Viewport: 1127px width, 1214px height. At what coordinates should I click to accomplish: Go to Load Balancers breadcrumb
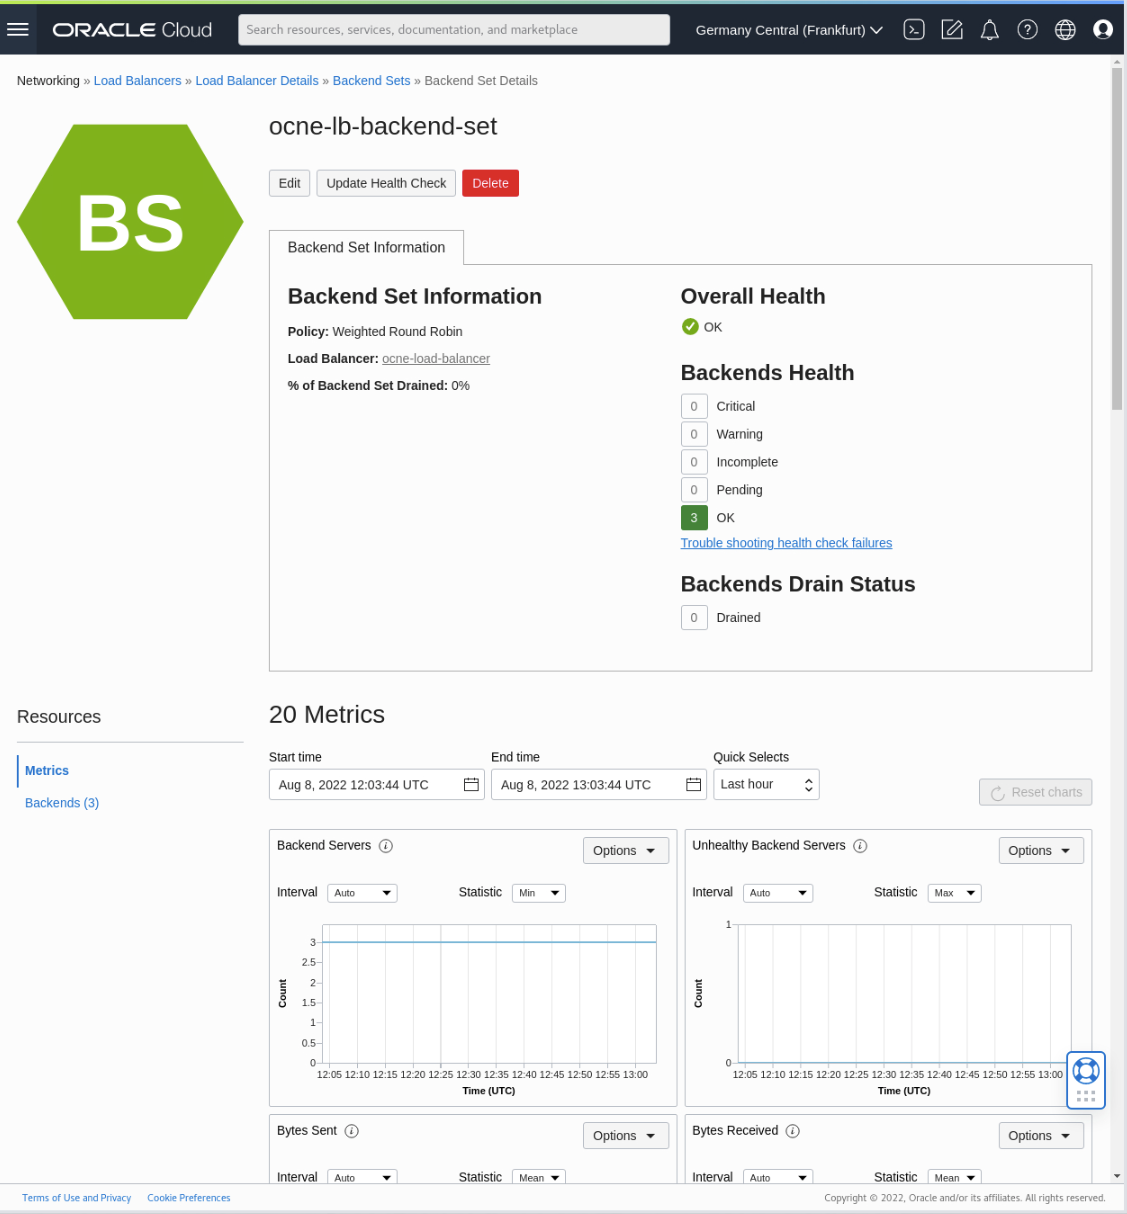click(x=137, y=81)
